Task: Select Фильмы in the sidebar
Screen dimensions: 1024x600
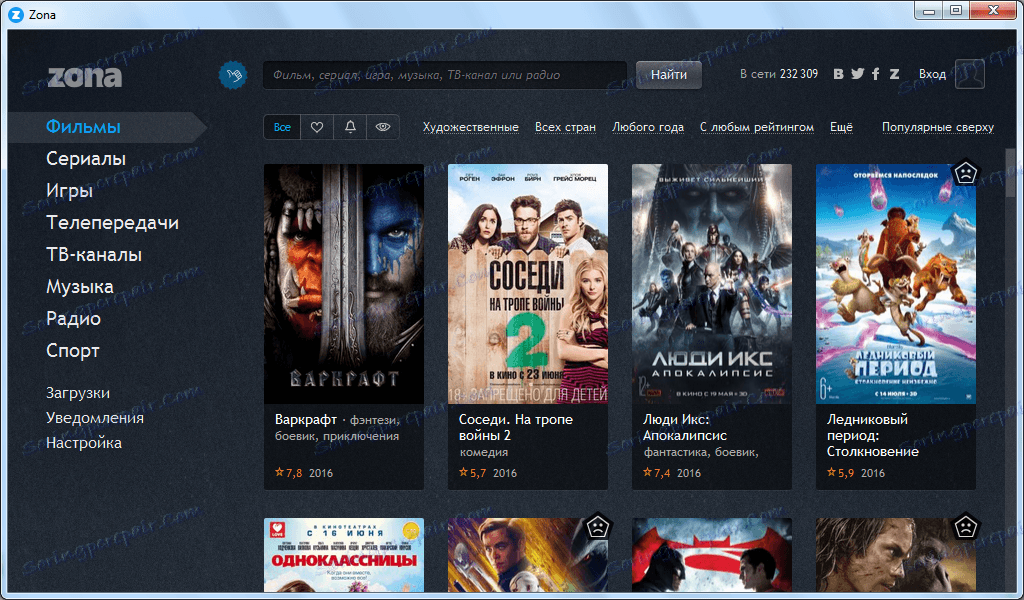Action: click(x=84, y=127)
